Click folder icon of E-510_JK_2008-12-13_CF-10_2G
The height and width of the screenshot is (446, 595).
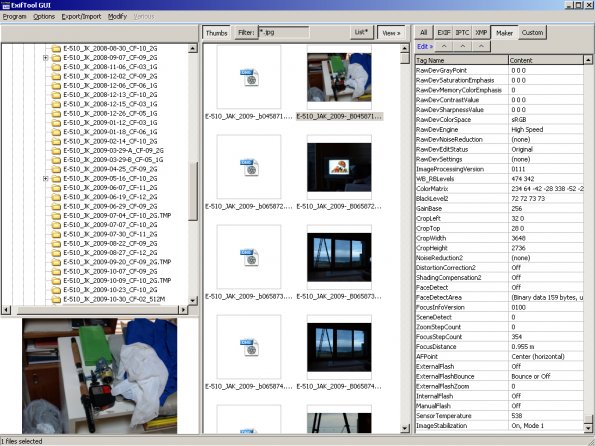click(x=56, y=95)
